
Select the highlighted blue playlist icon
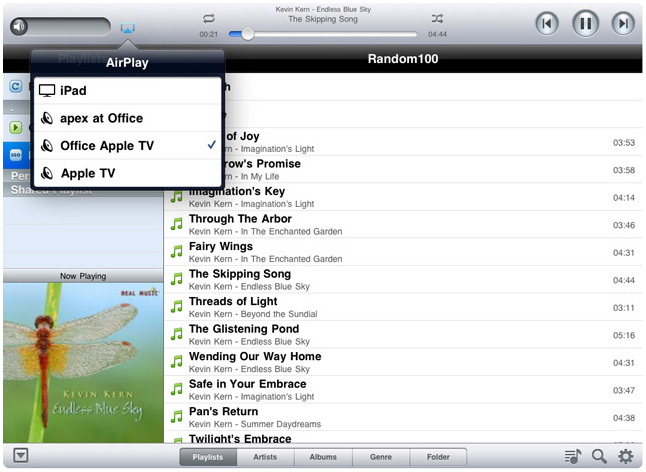(x=16, y=155)
